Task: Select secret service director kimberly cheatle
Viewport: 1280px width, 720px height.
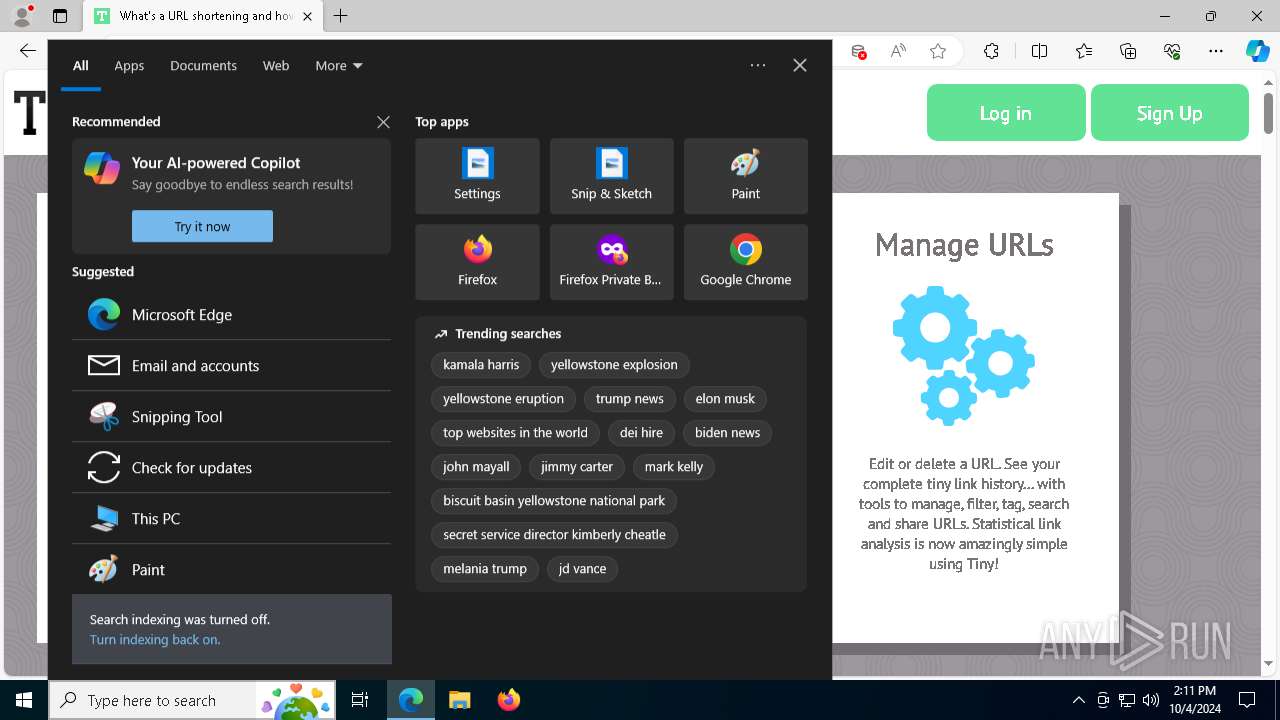Action: (554, 535)
